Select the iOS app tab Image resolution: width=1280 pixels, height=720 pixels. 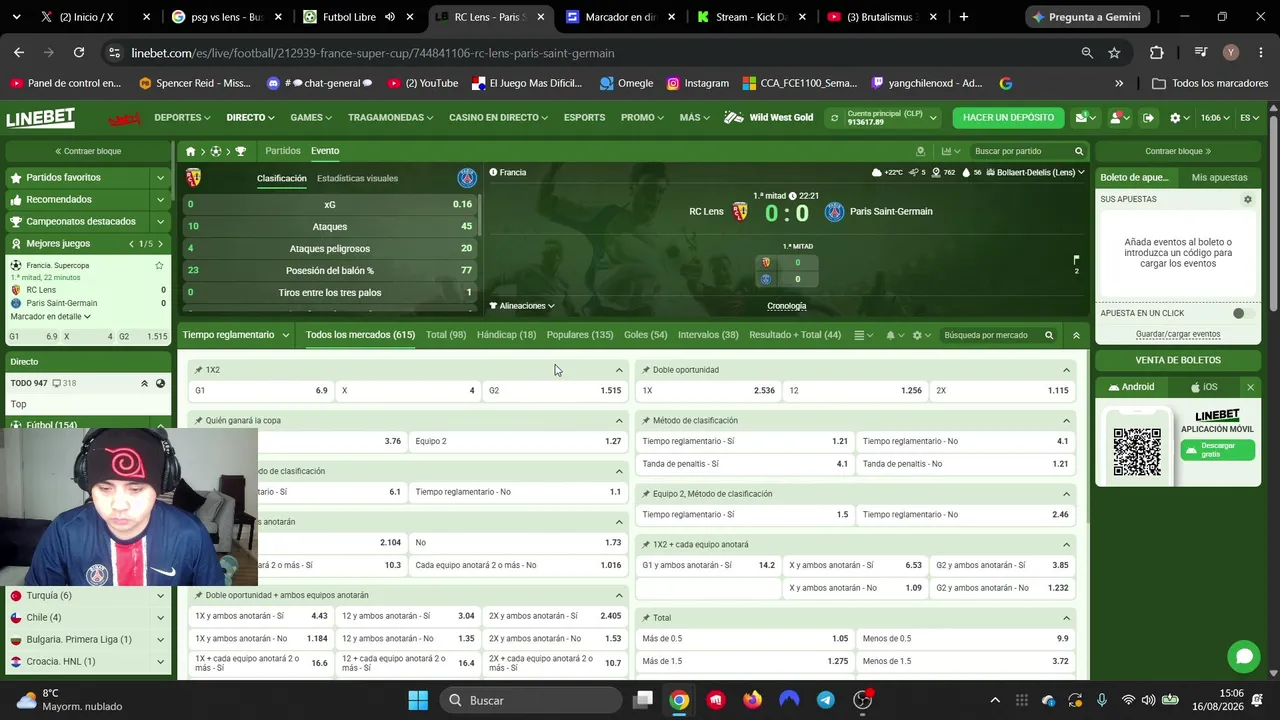pos(1203,387)
